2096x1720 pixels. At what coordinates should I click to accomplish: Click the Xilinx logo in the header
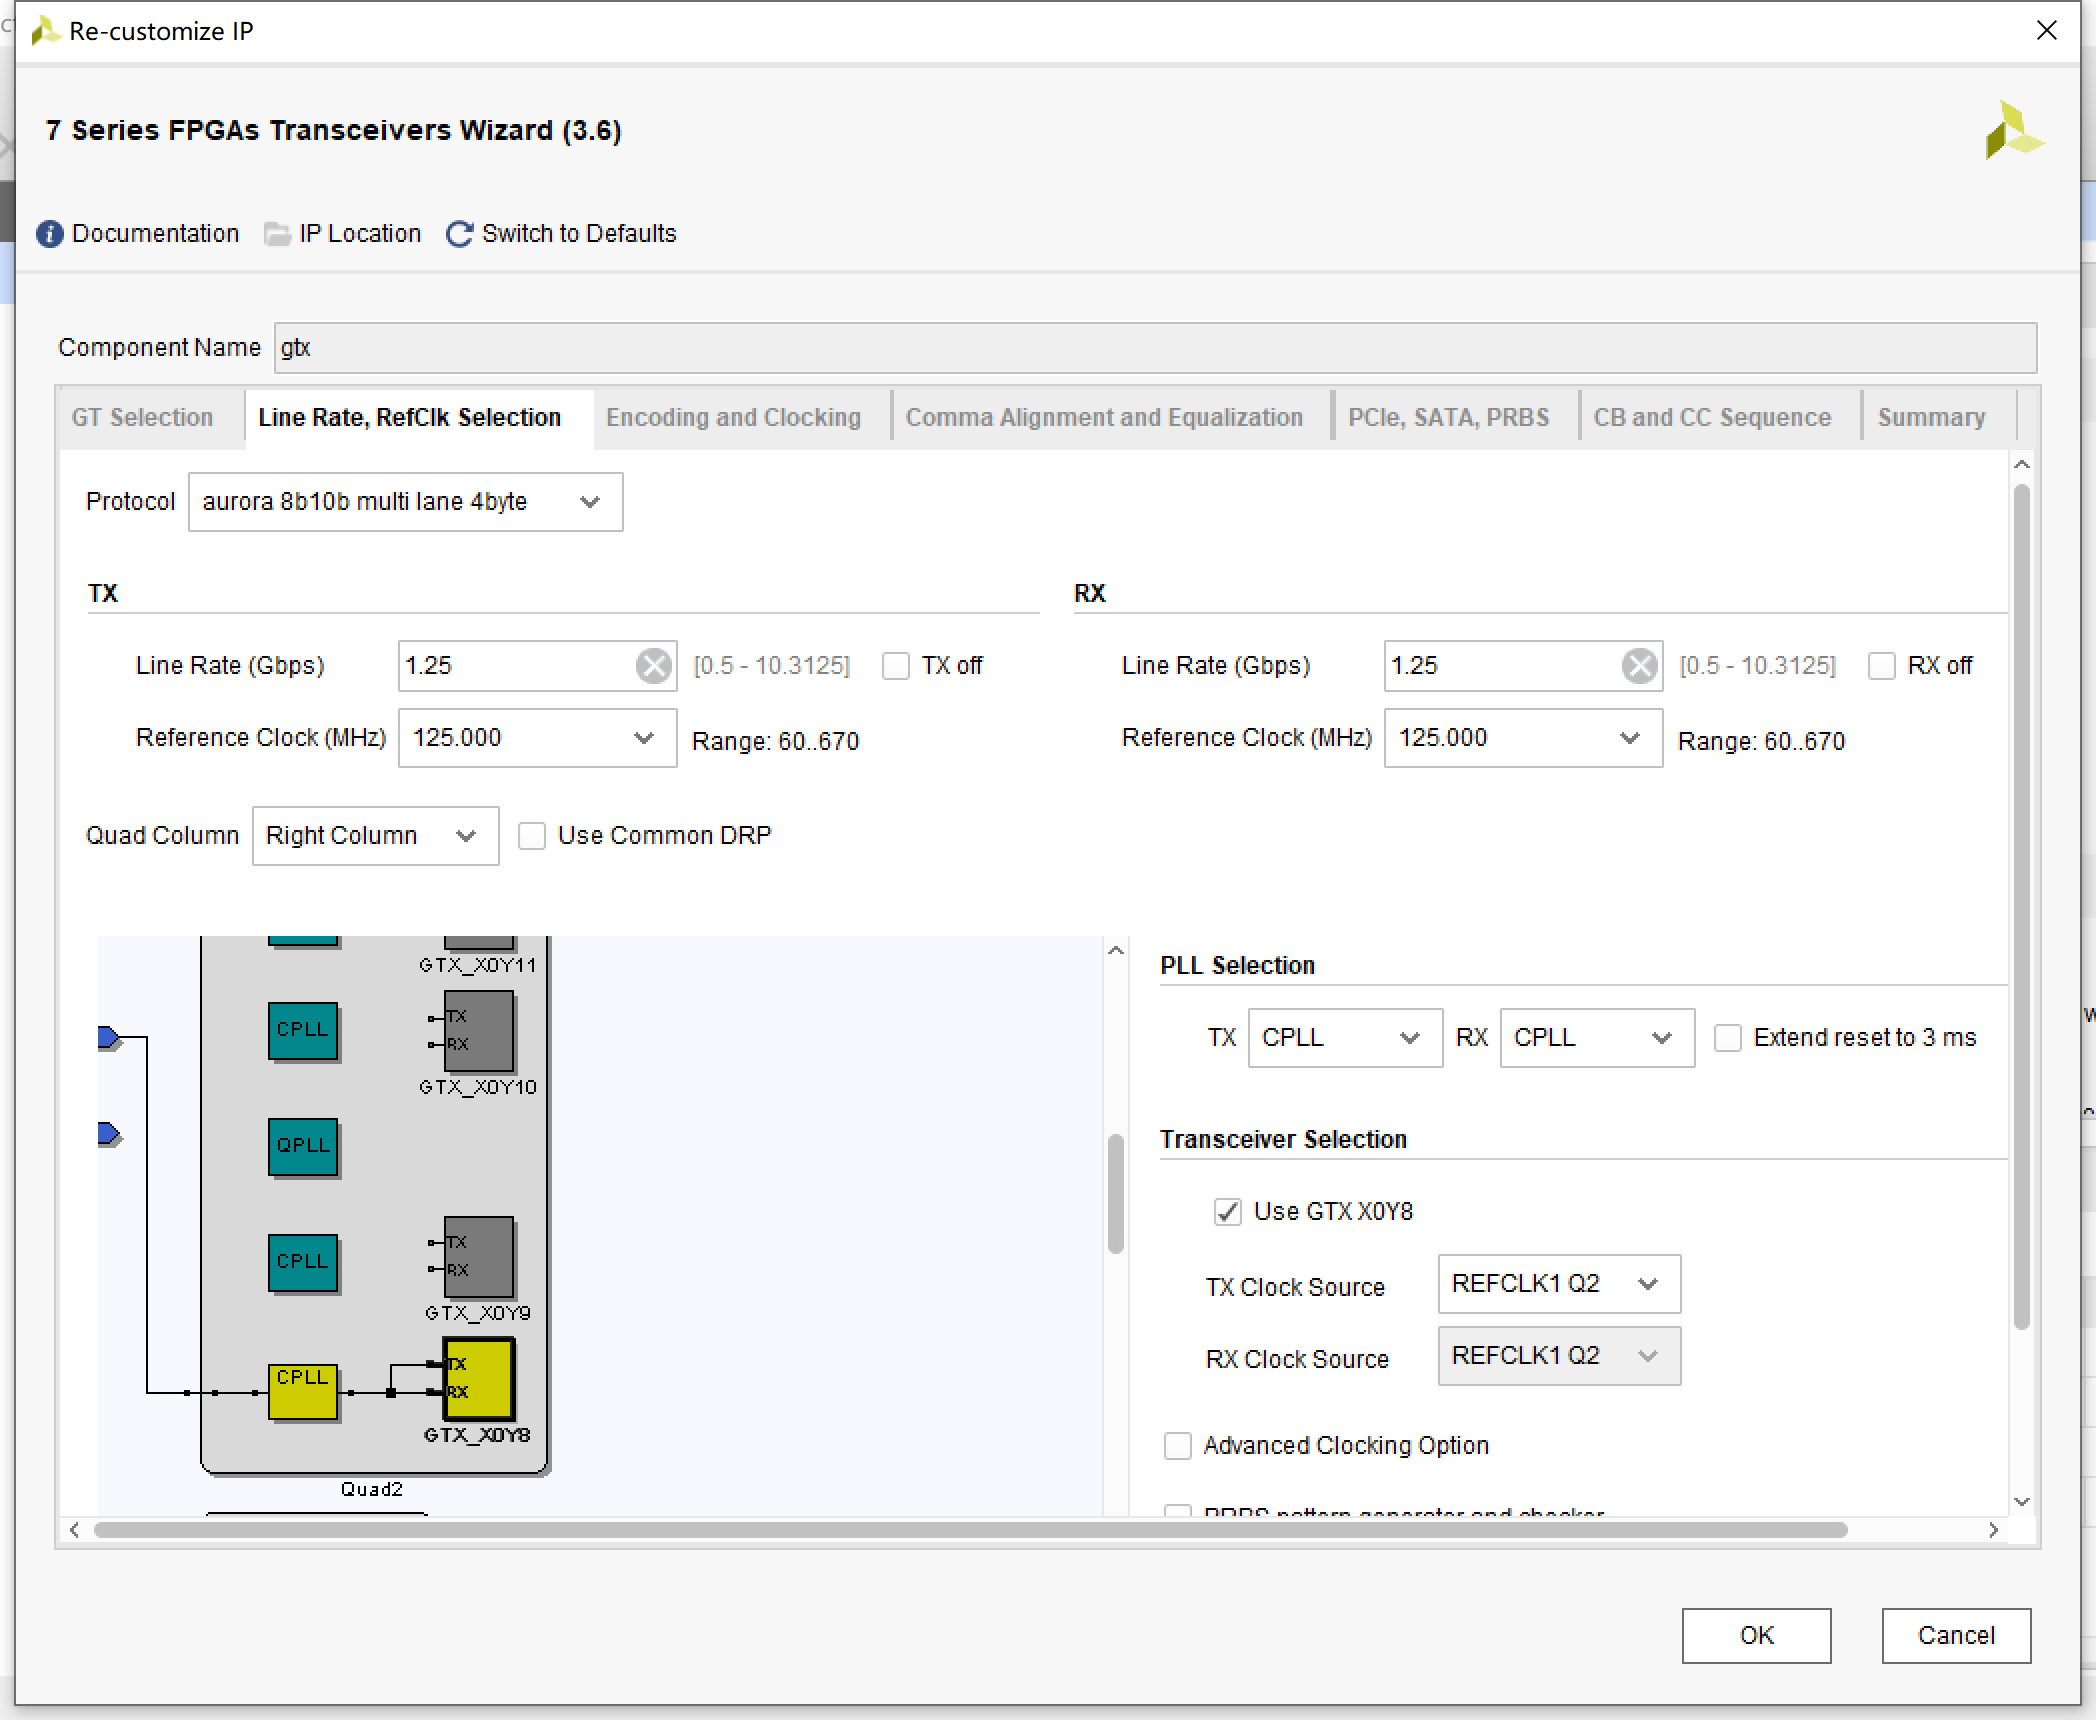(x=2013, y=130)
